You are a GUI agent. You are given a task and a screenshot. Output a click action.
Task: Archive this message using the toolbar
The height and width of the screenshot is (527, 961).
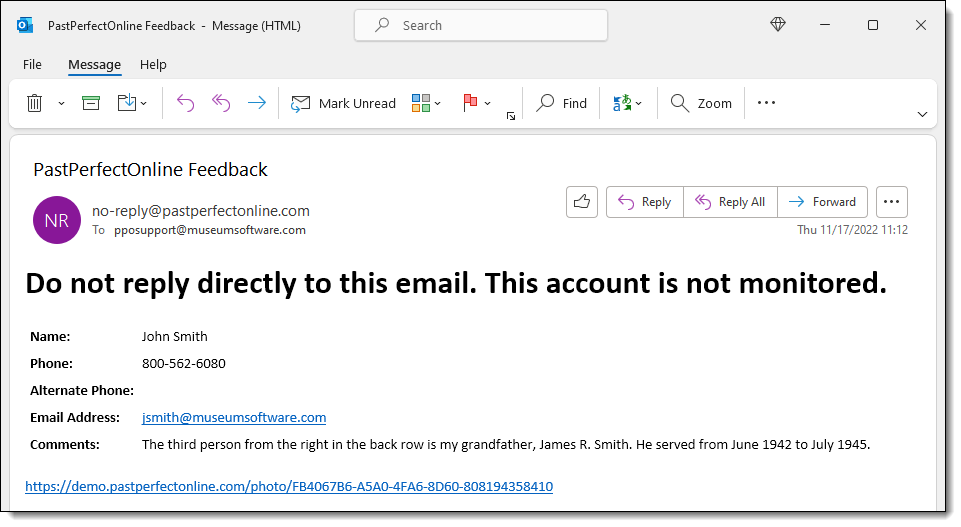click(91, 103)
